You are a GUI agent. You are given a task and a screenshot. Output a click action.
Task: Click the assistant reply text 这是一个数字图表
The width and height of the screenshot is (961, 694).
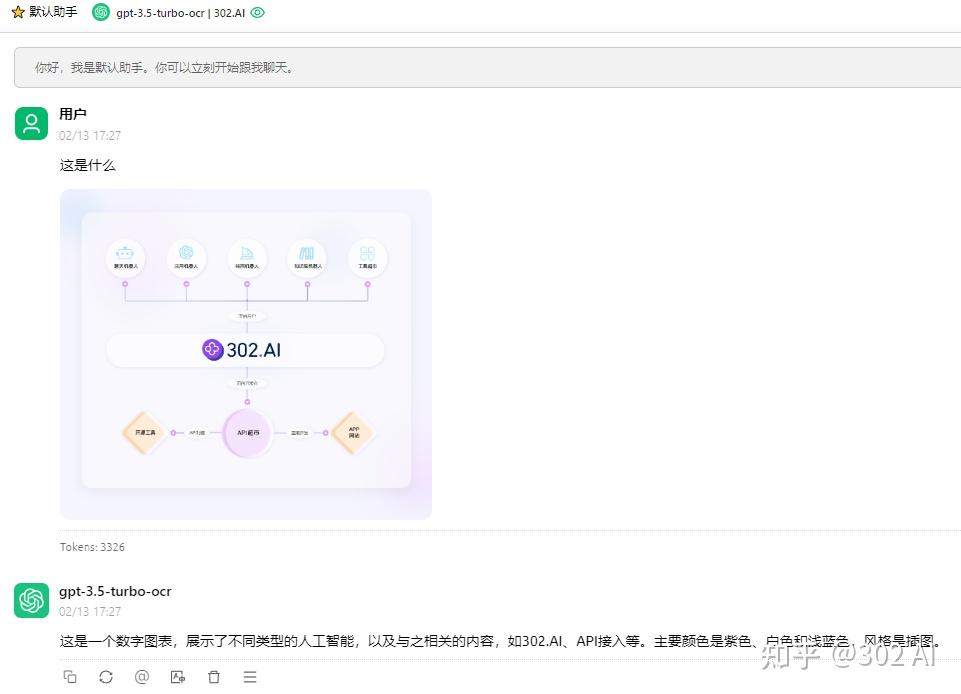pos(500,641)
